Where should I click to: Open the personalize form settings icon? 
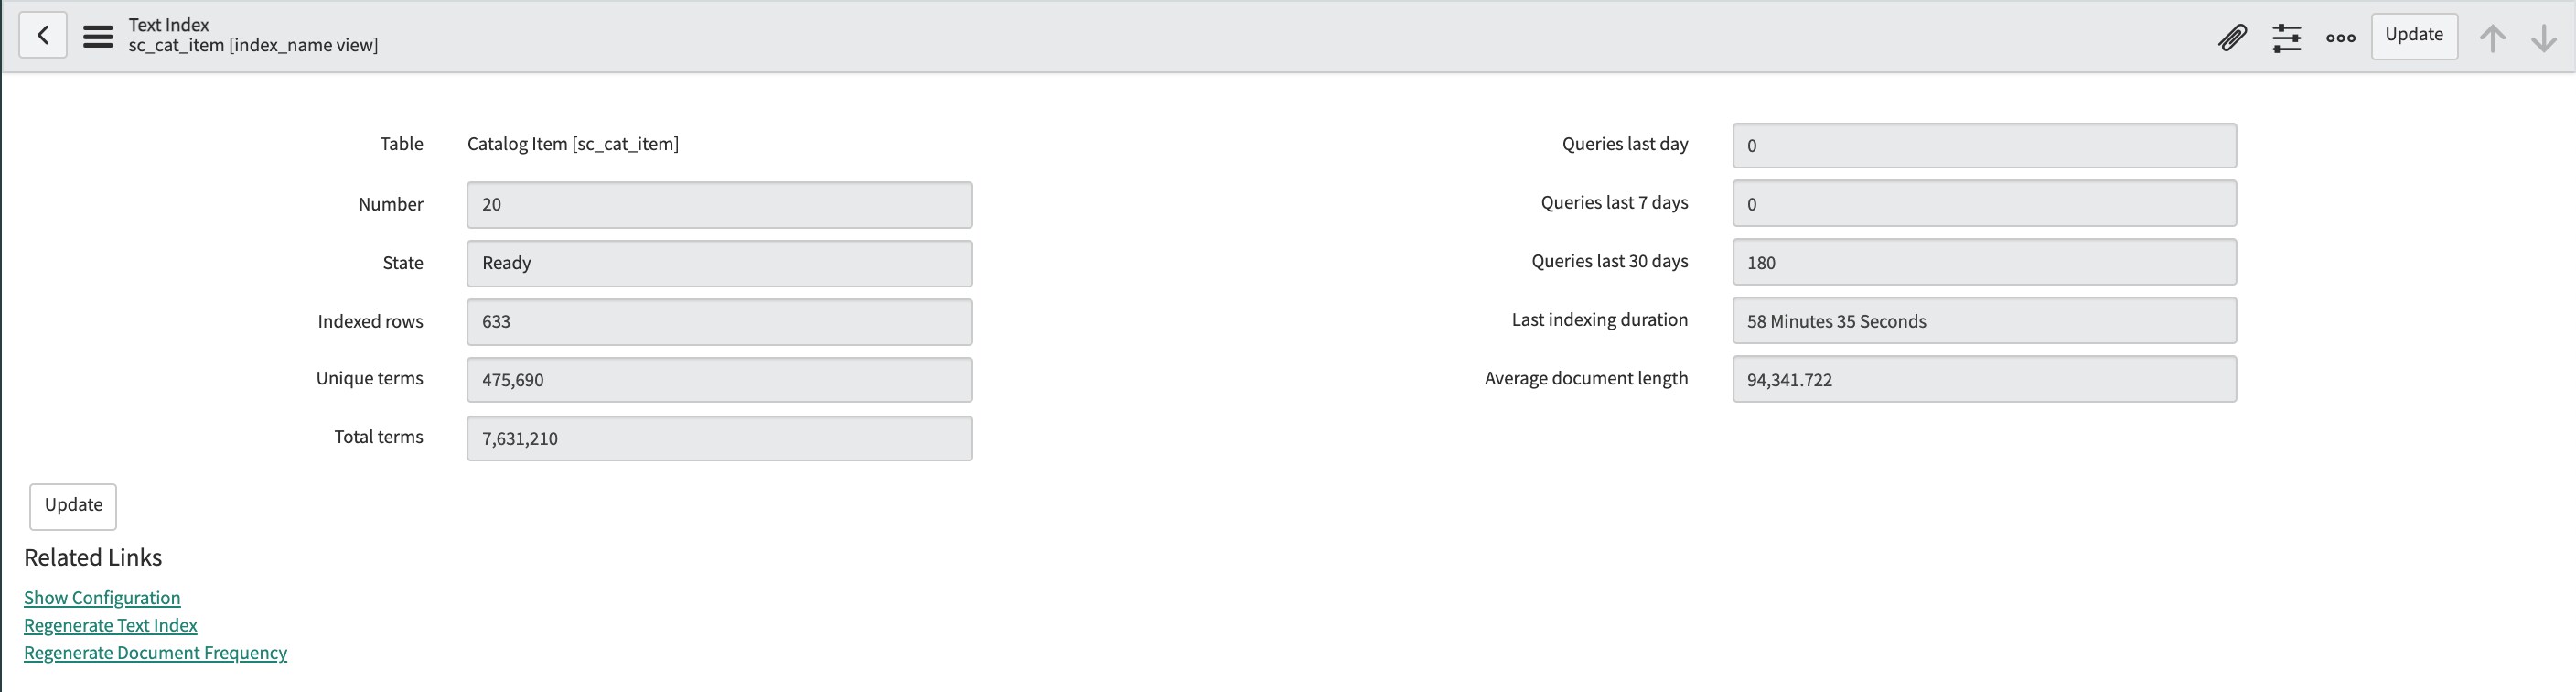[2287, 37]
